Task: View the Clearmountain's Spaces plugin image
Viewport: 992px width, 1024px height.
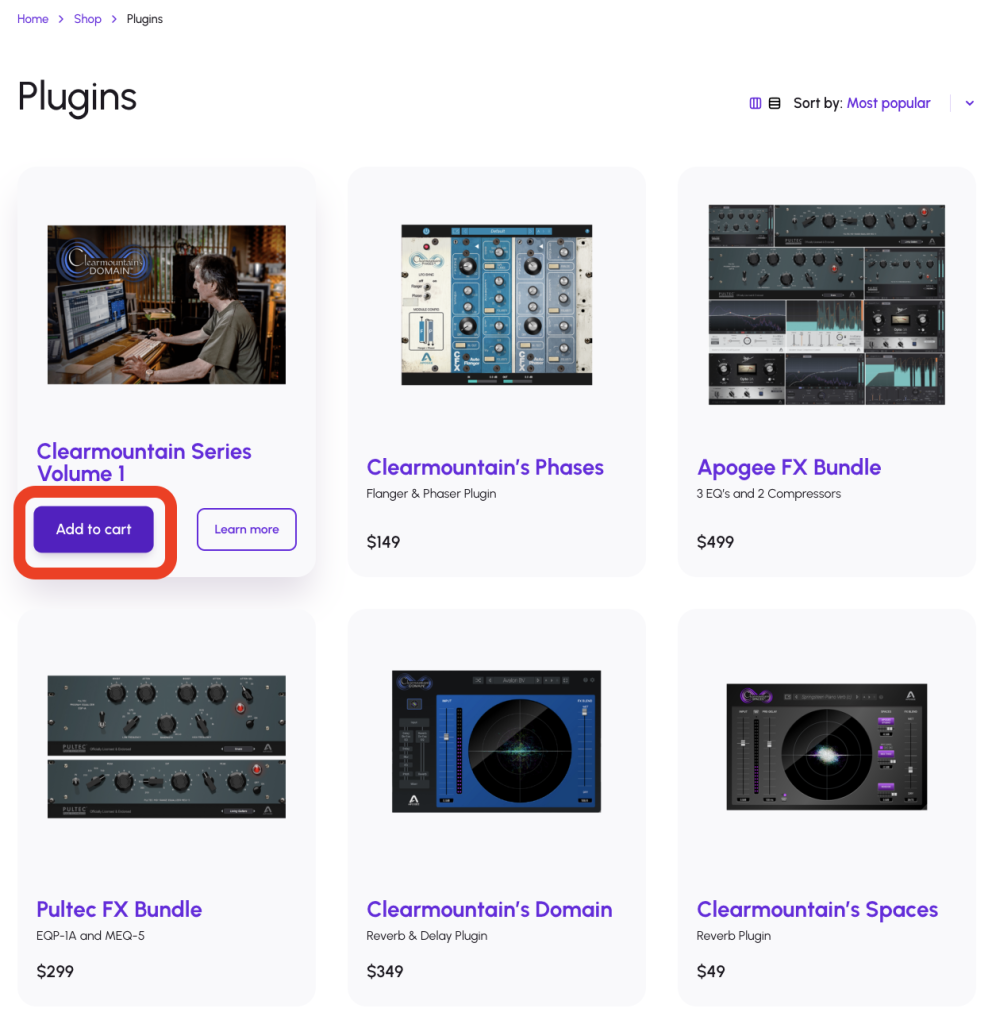Action: coord(826,746)
